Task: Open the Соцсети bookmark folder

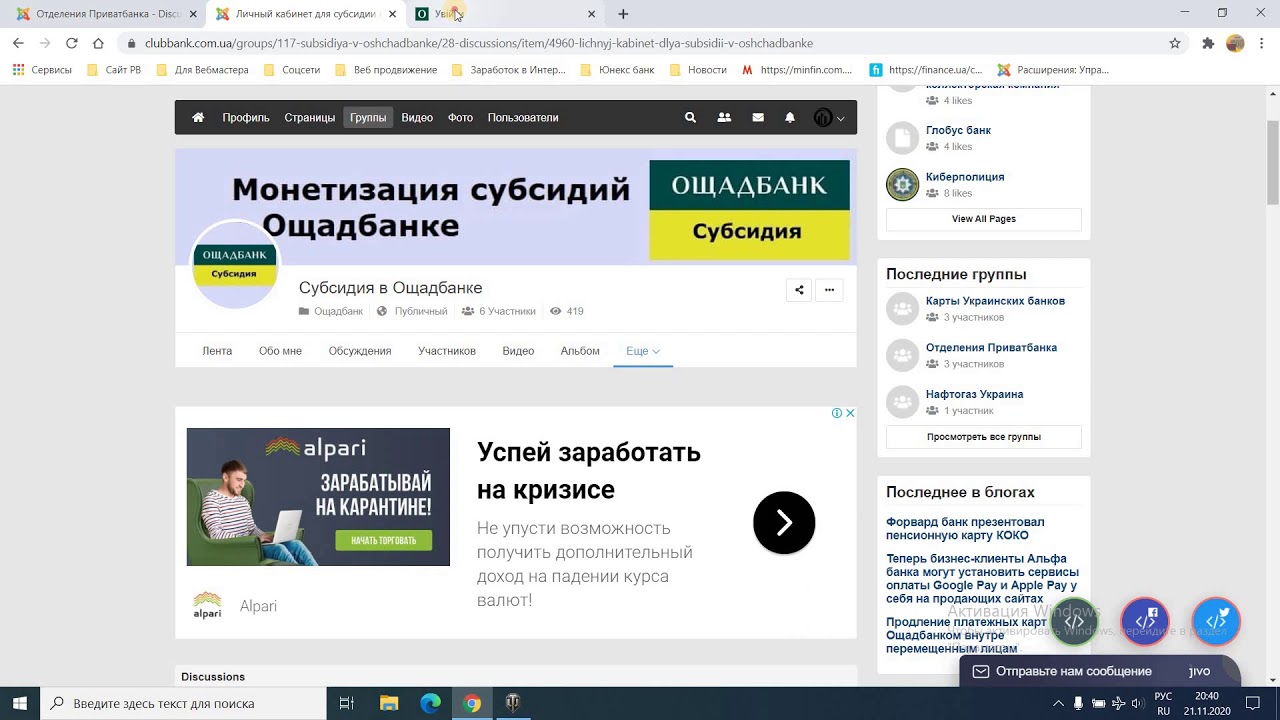Action: tap(291, 70)
